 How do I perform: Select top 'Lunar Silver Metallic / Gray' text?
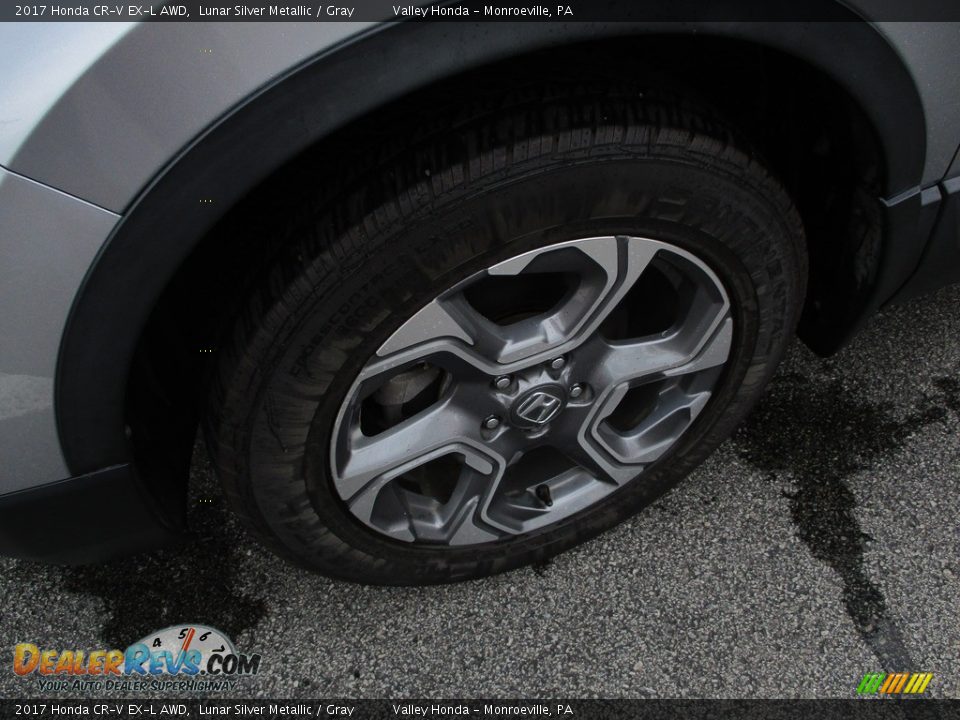tap(276, 10)
